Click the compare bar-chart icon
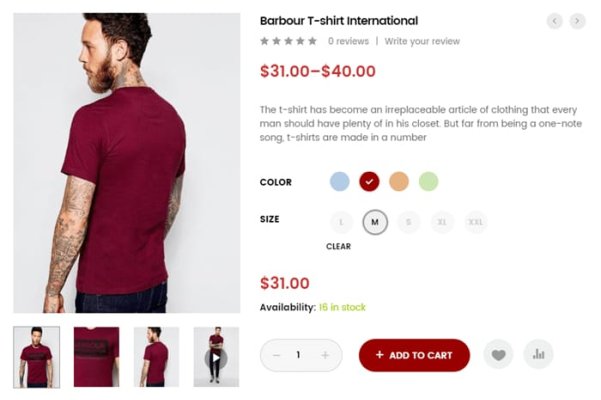 coord(539,354)
